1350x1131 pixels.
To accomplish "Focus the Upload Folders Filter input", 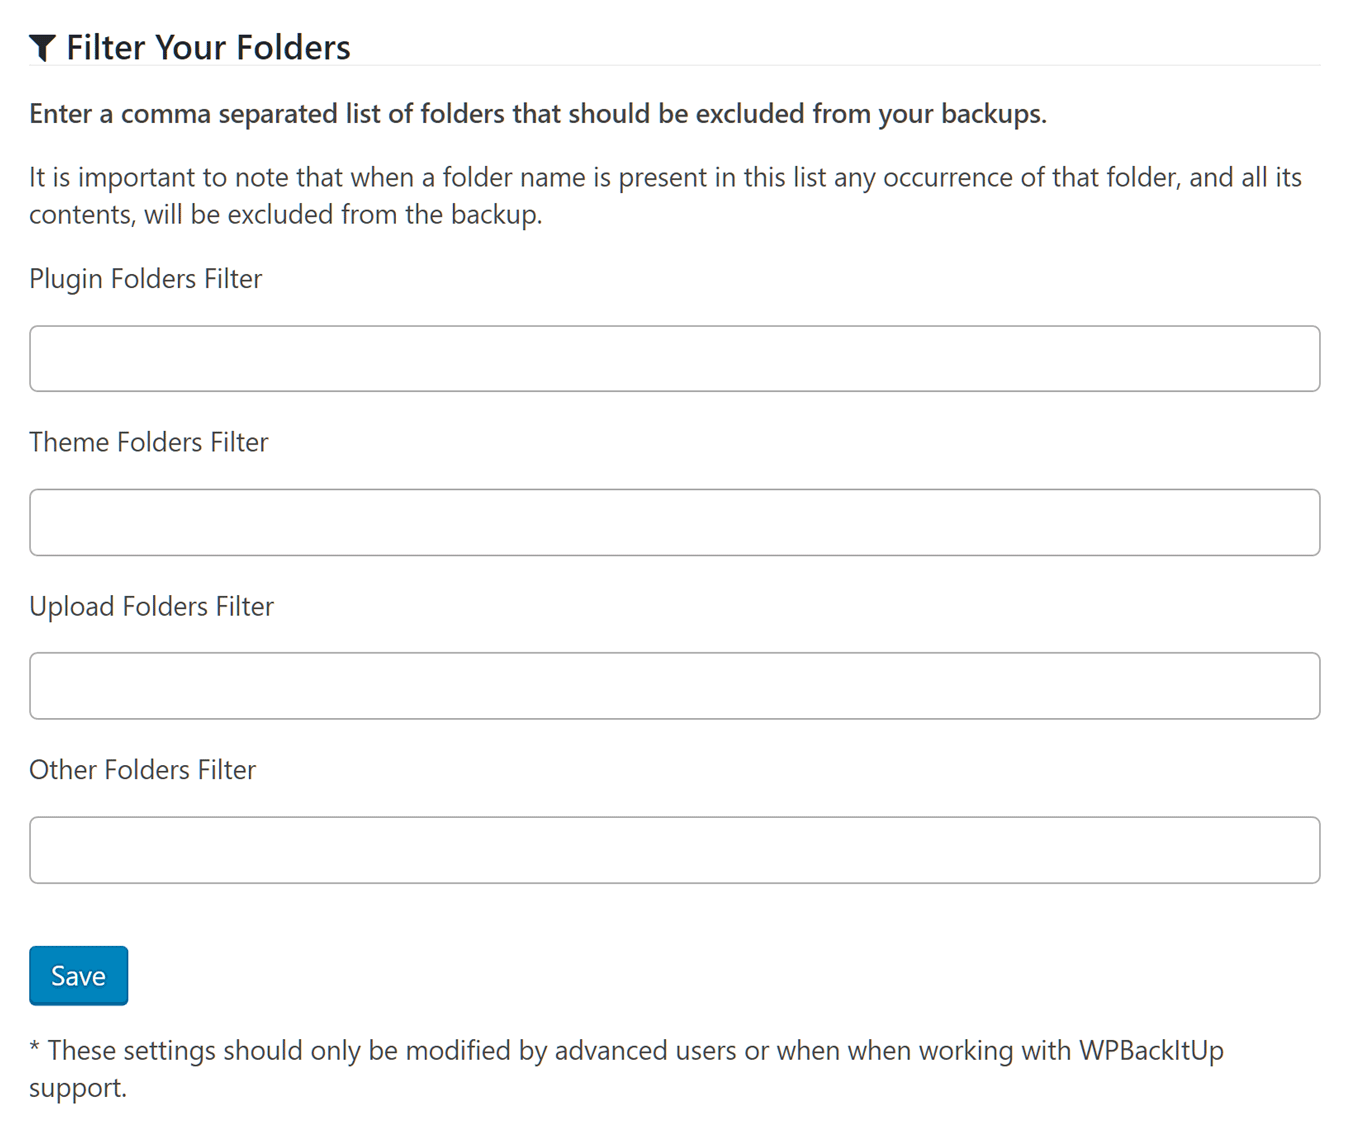I will point(675,686).
